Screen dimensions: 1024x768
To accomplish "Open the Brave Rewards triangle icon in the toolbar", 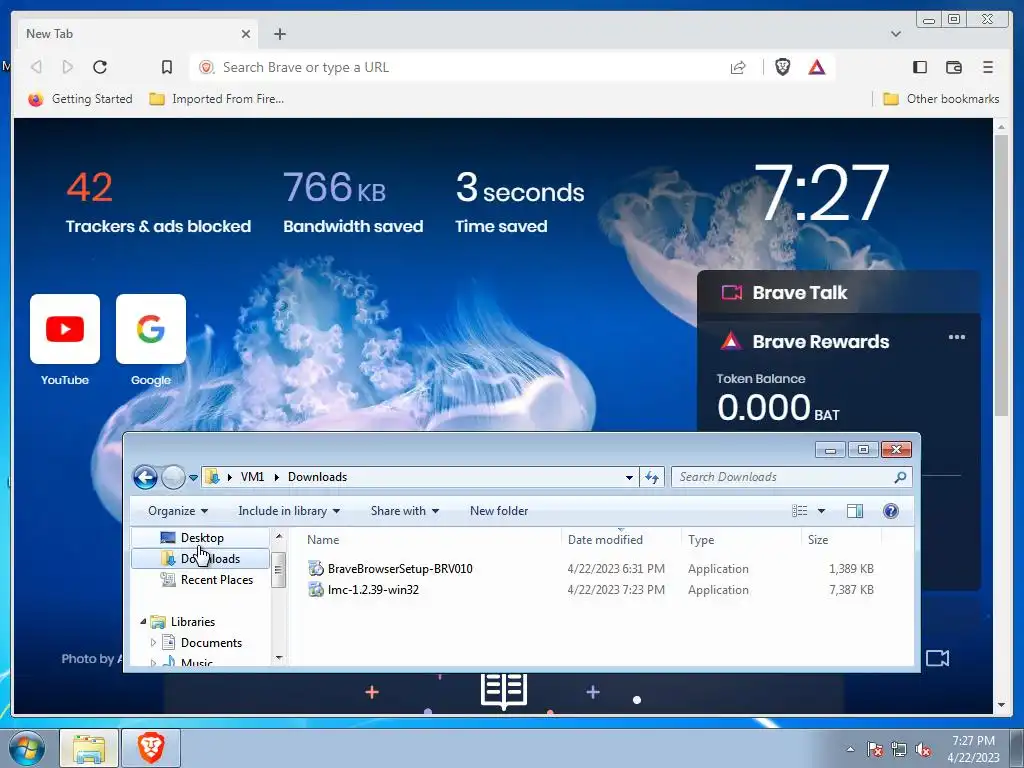I will click(x=817, y=67).
